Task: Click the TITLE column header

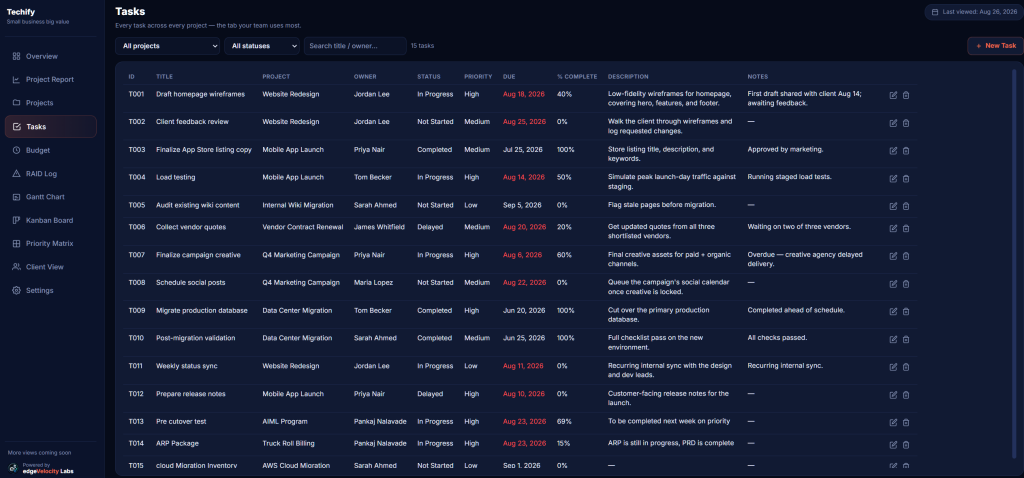Action: click(x=164, y=76)
